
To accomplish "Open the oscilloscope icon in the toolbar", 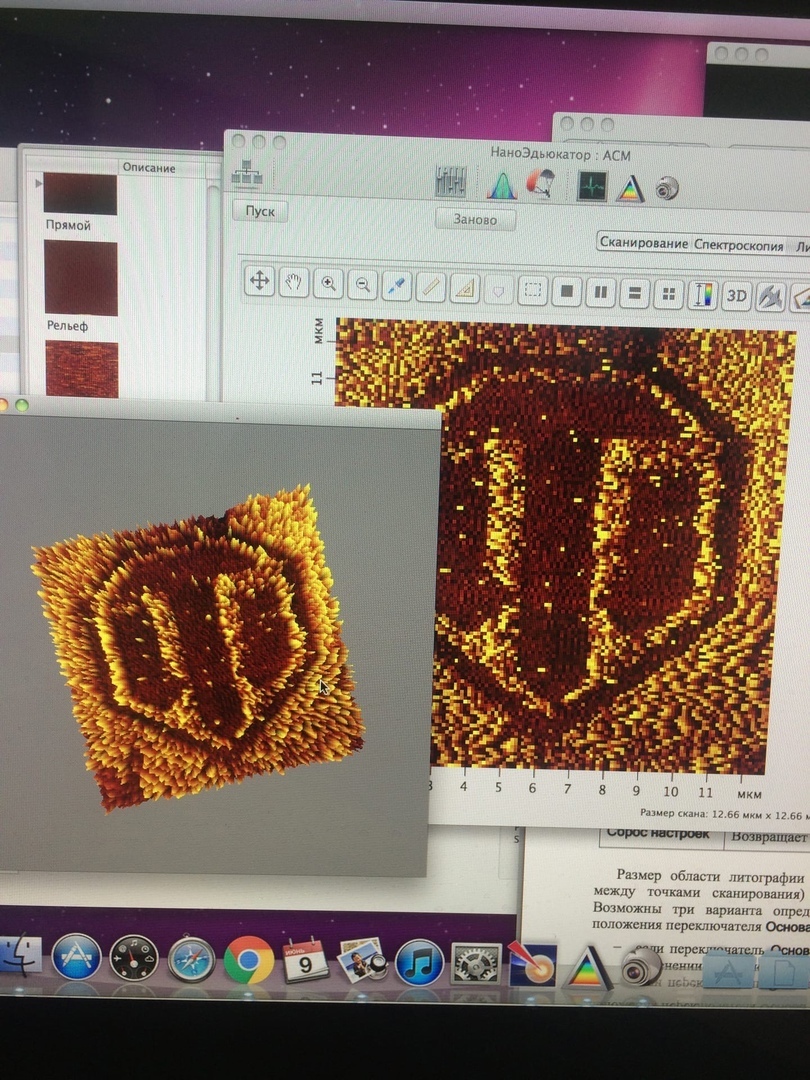I will click(592, 186).
